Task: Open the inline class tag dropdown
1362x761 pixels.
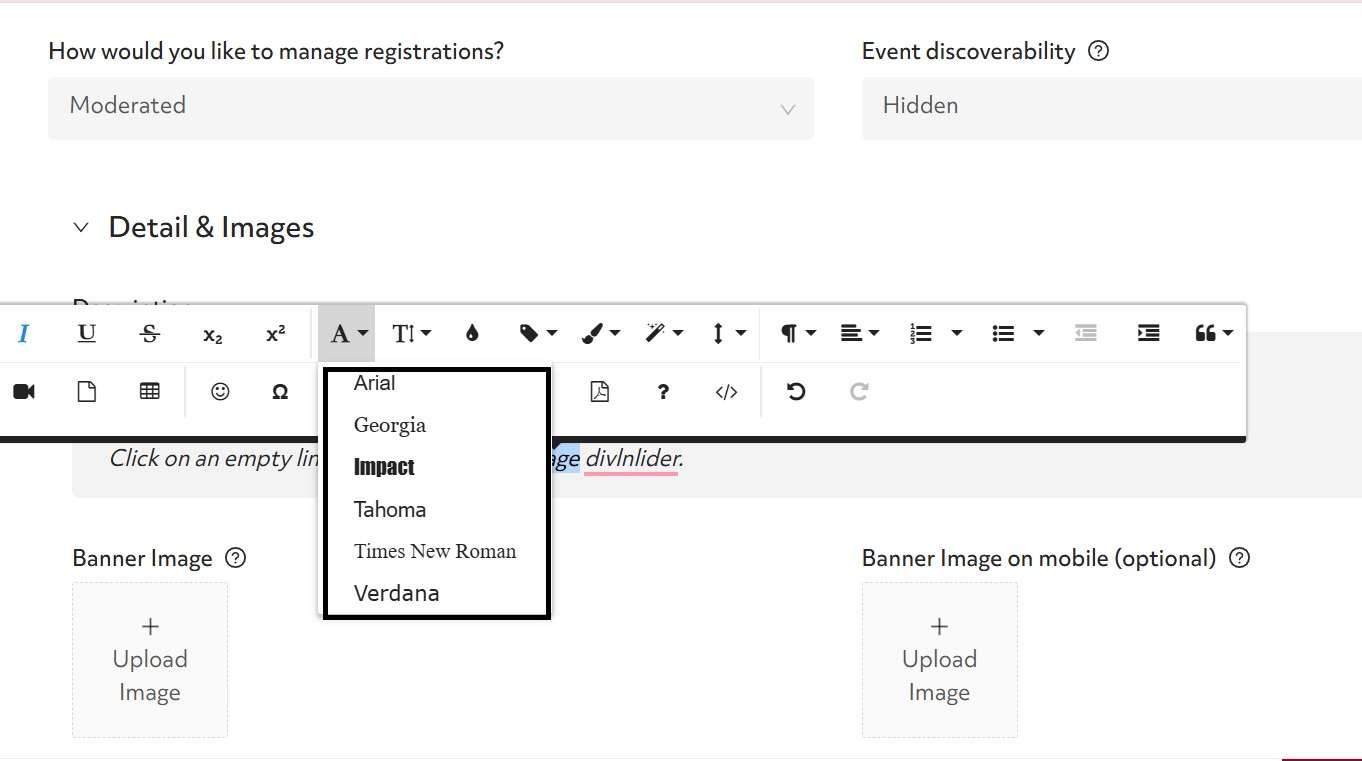Action: click(538, 333)
